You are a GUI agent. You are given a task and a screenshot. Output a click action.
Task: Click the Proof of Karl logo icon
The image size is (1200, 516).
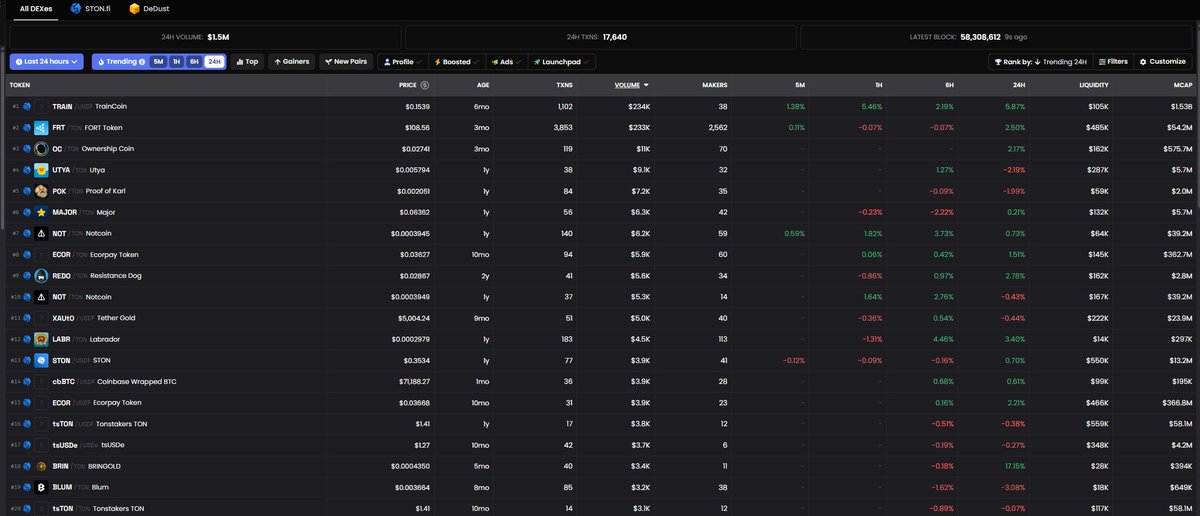[x=42, y=191]
